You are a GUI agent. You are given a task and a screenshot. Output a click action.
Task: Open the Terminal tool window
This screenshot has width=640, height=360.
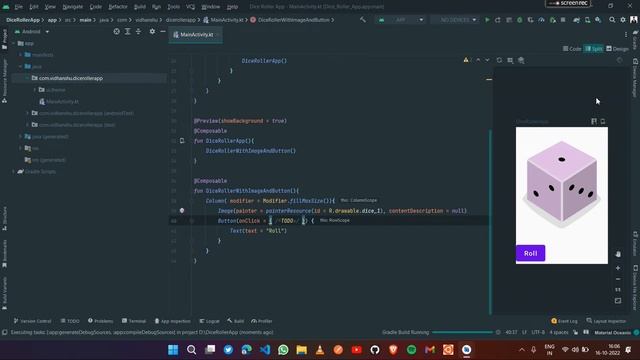pos(134,321)
